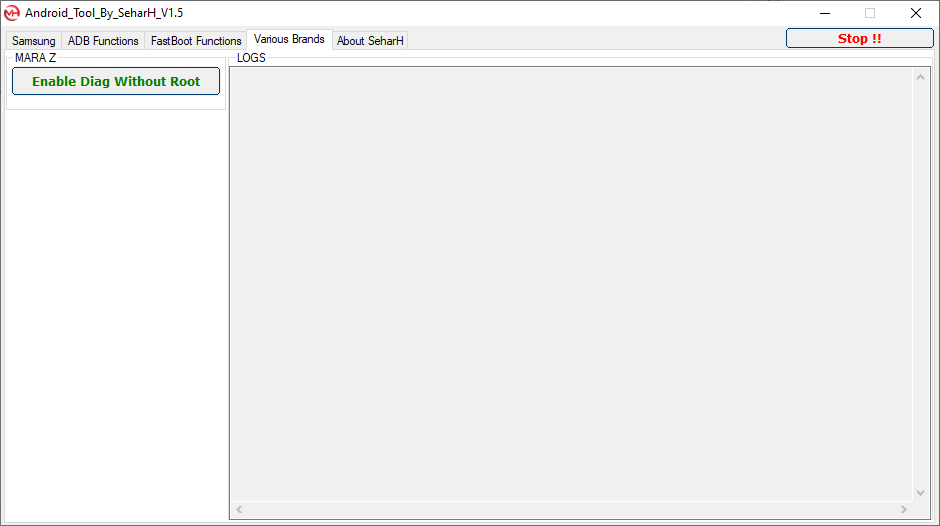Click the LOGS group label

[x=251, y=58]
